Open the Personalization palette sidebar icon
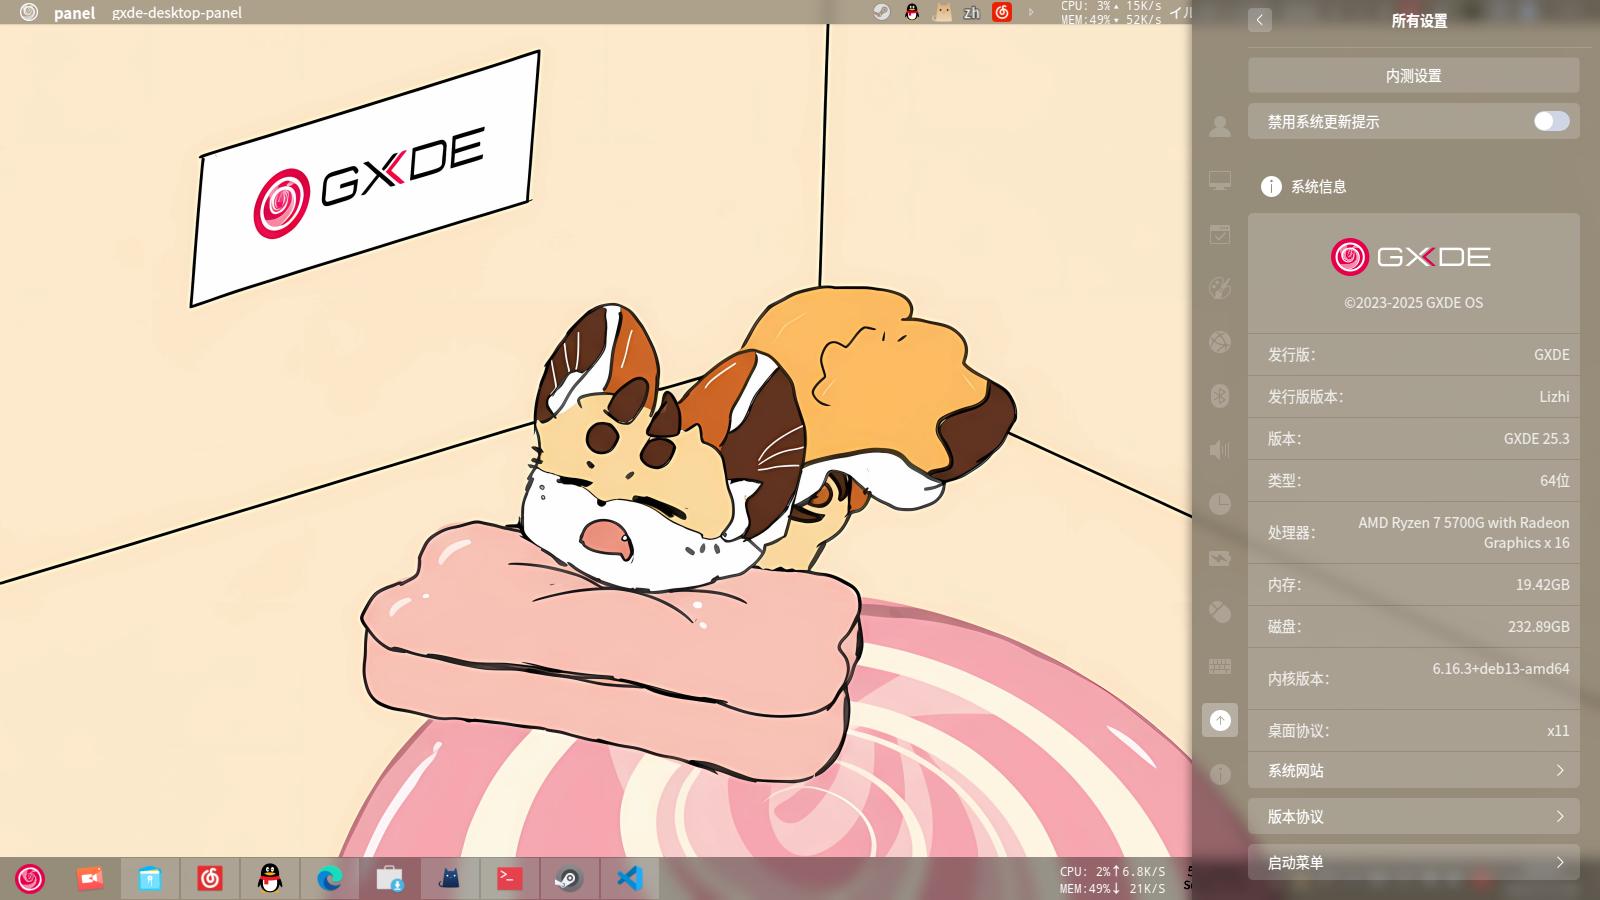The width and height of the screenshot is (1600, 900). (x=1220, y=288)
